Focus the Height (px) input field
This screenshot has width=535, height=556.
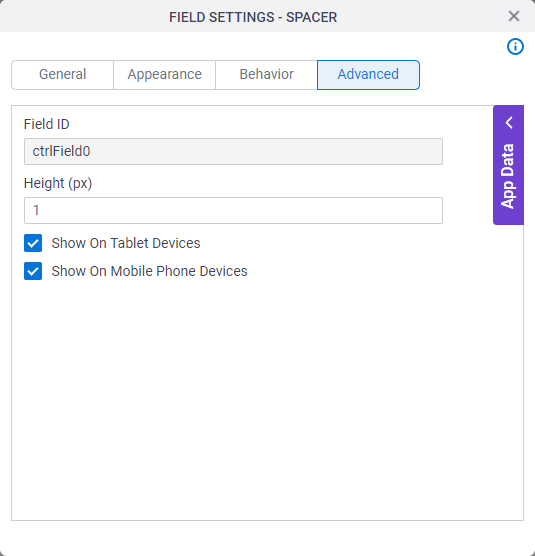click(233, 211)
